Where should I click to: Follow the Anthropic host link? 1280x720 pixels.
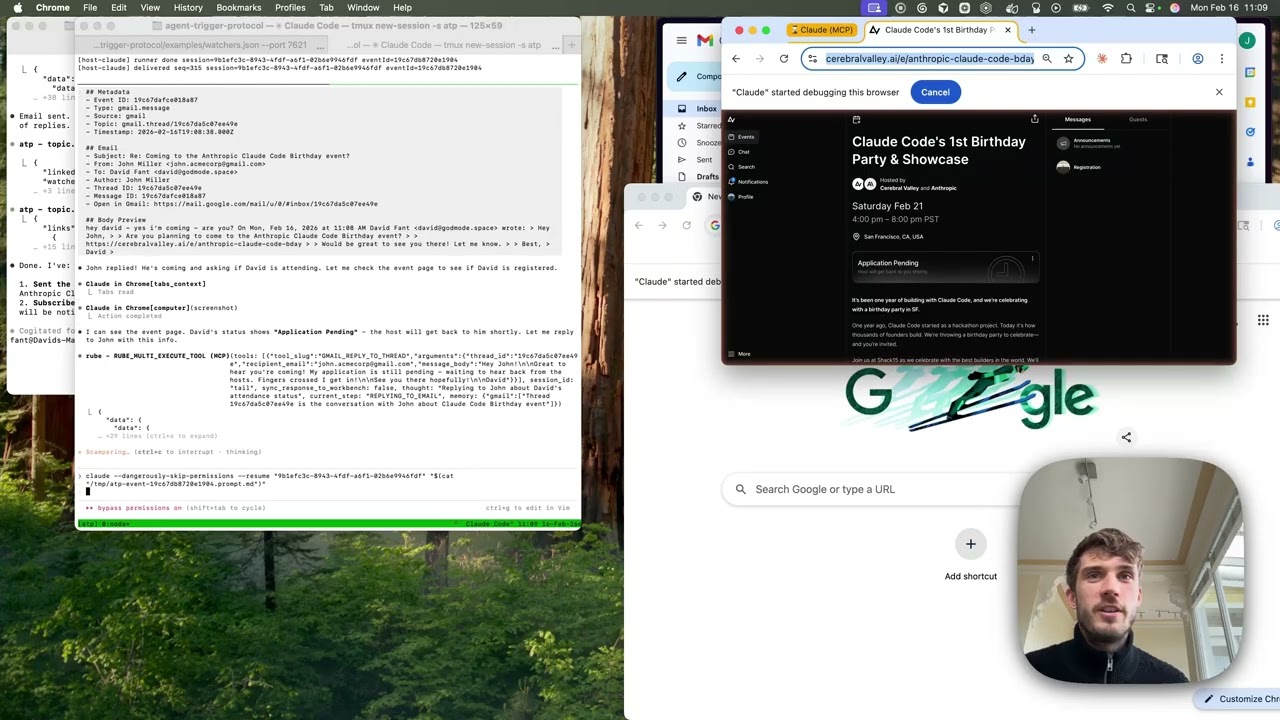(x=943, y=188)
